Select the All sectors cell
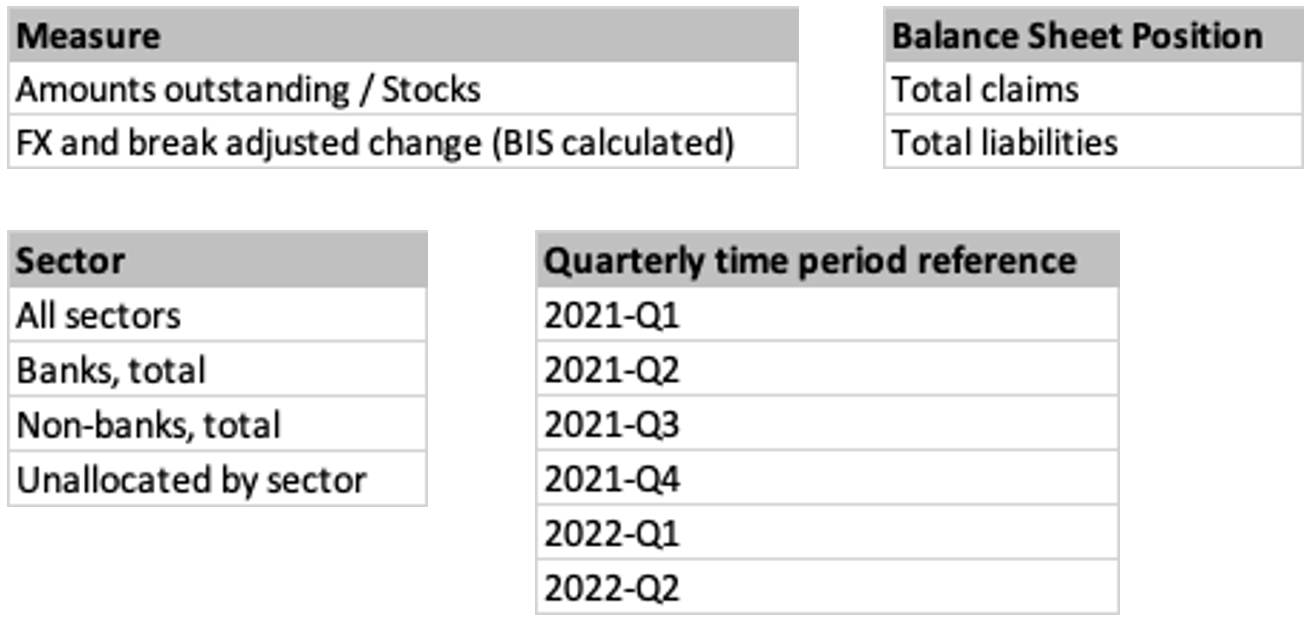This screenshot has width=1310, height=624. coord(217,316)
